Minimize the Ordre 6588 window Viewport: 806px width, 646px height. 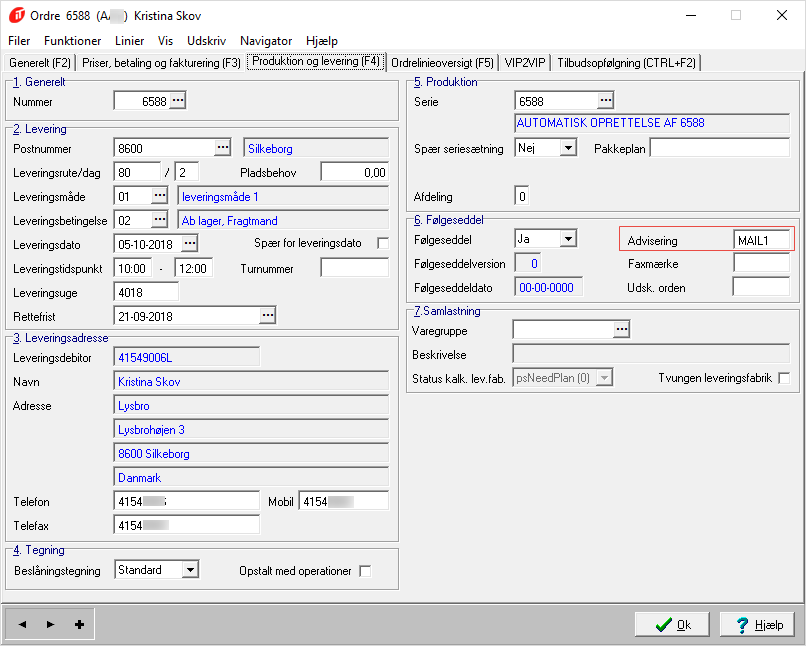click(x=691, y=15)
